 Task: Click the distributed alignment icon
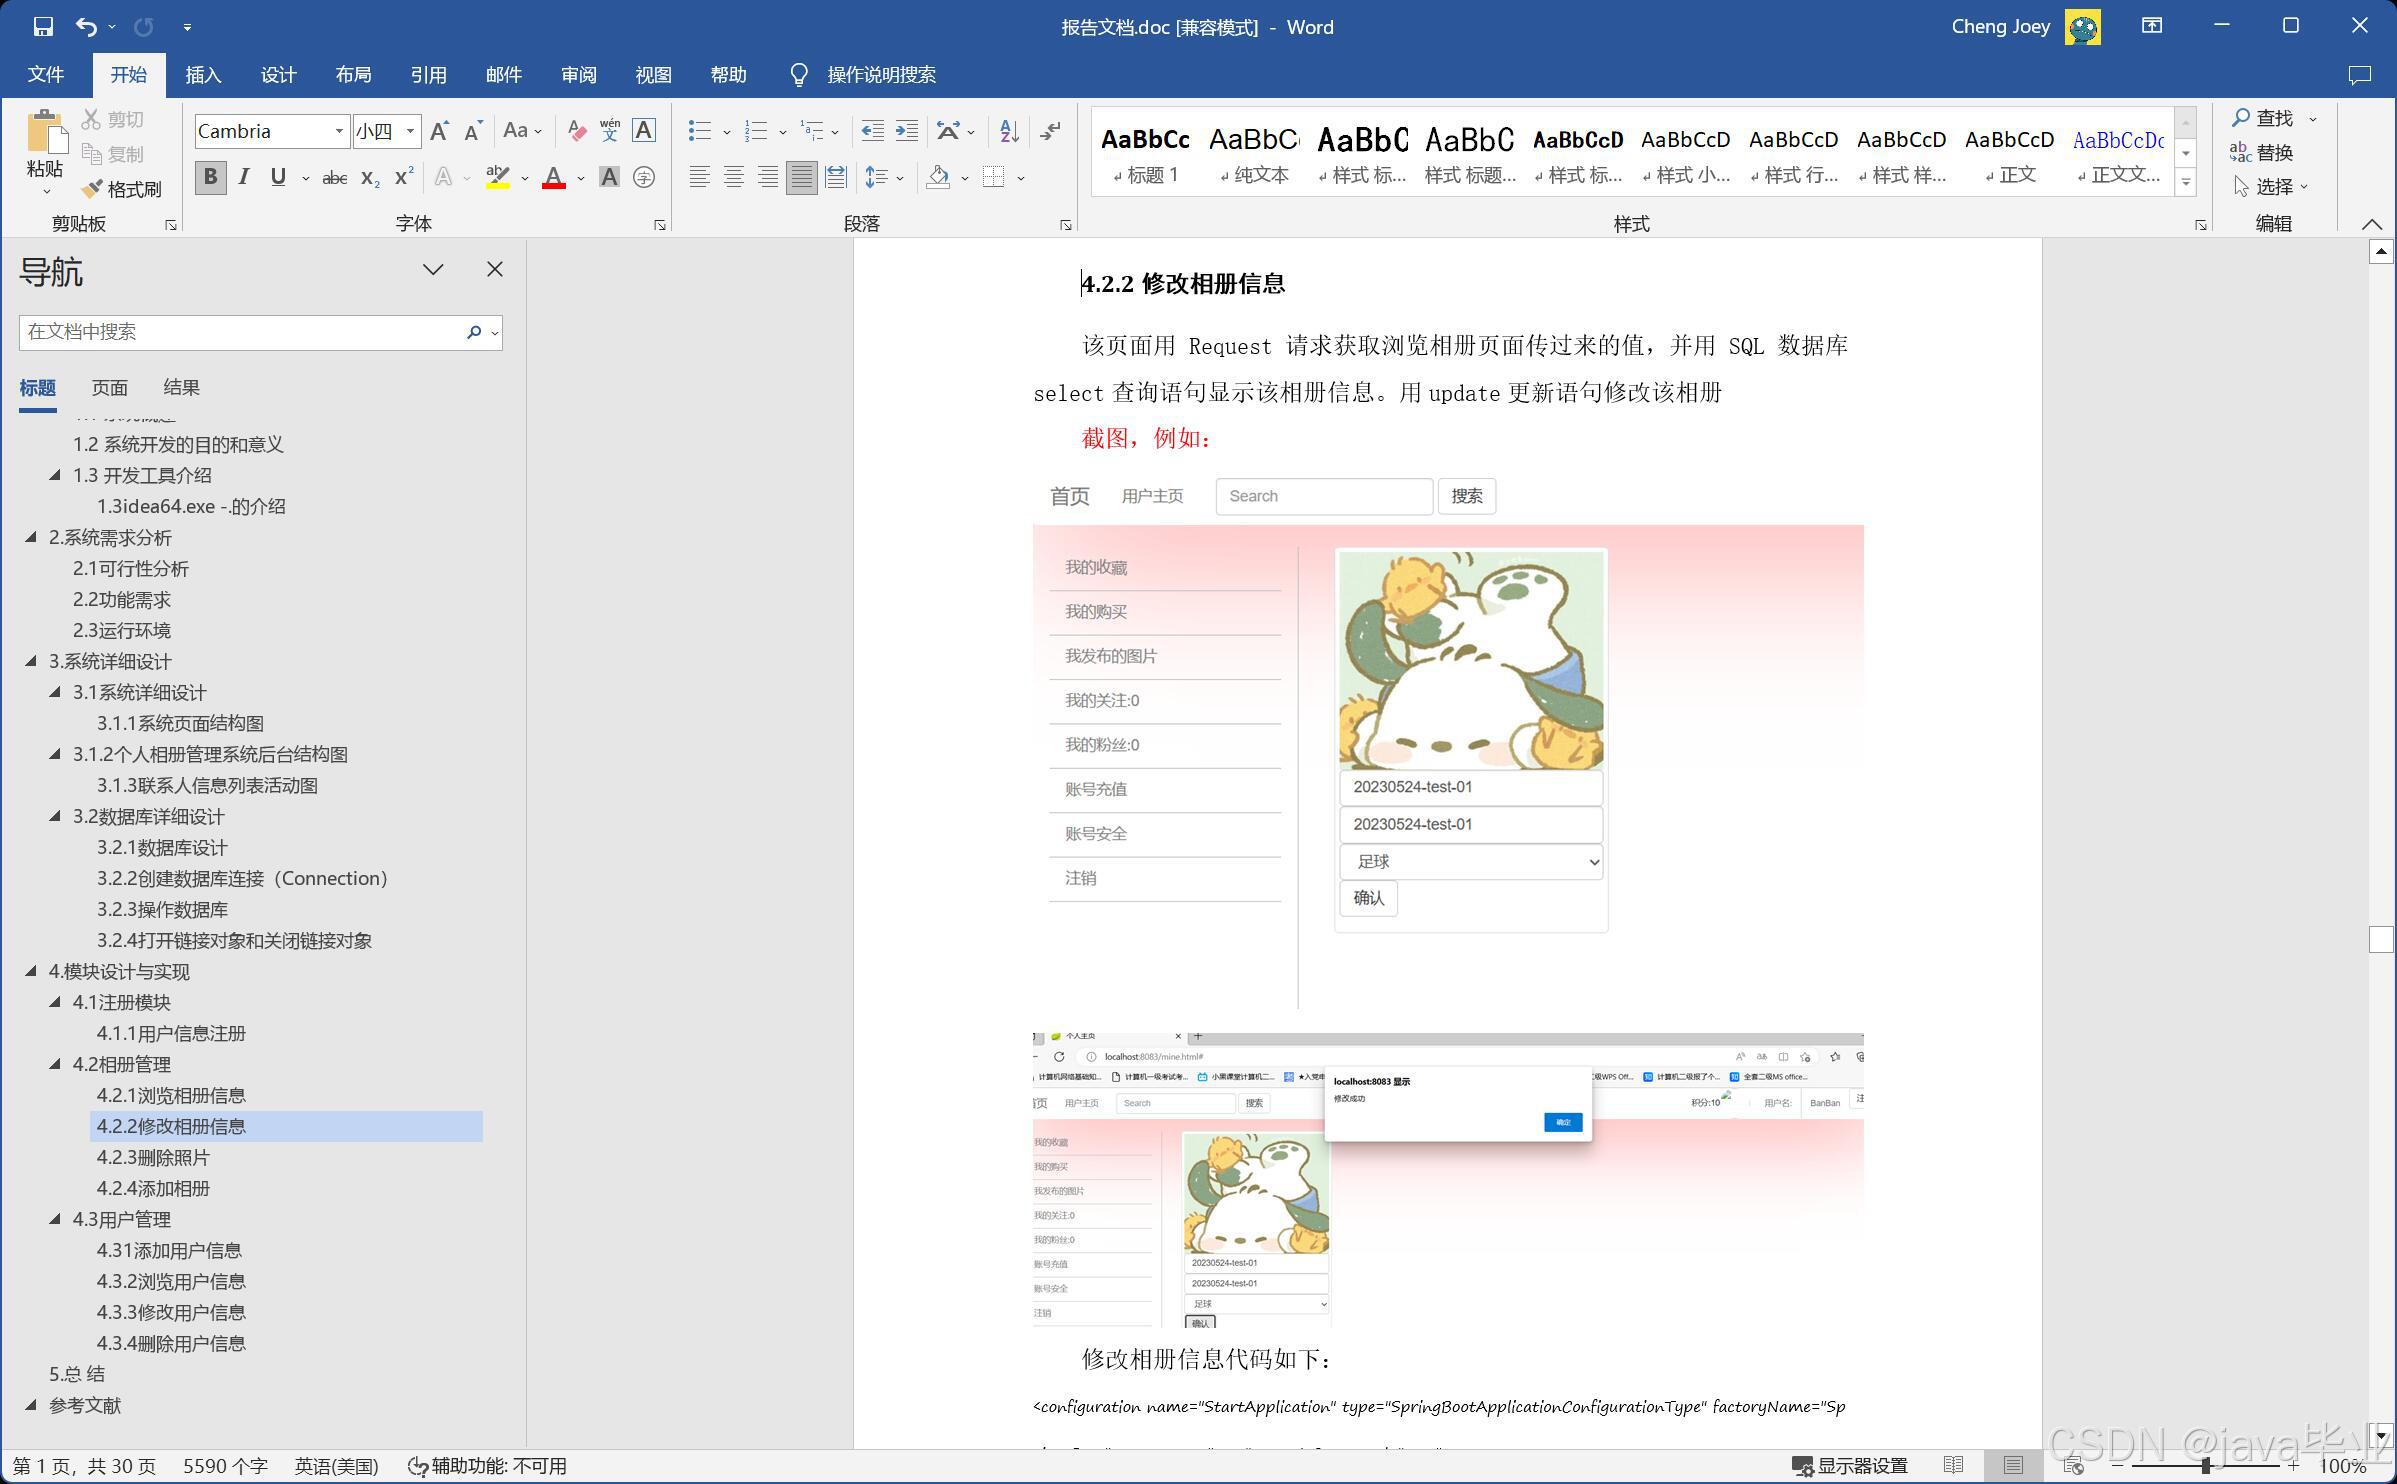(x=836, y=178)
